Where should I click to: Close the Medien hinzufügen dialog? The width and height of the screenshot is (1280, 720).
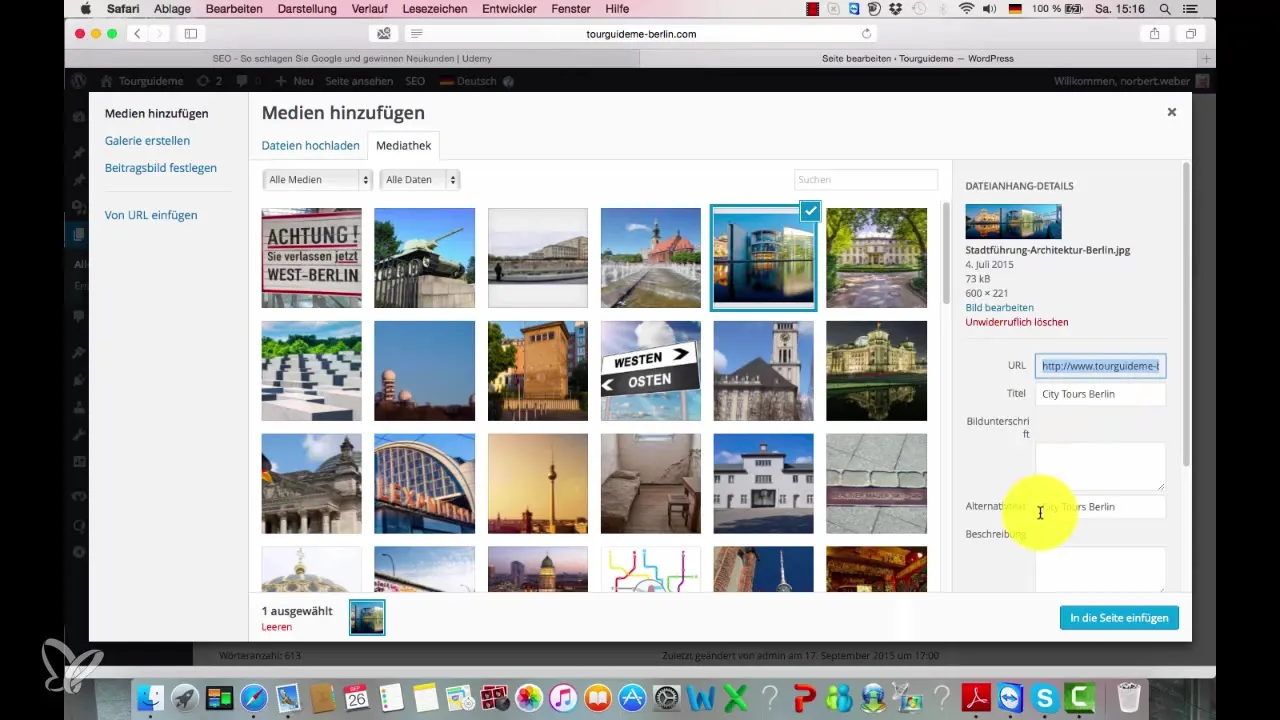[1171, 112]
